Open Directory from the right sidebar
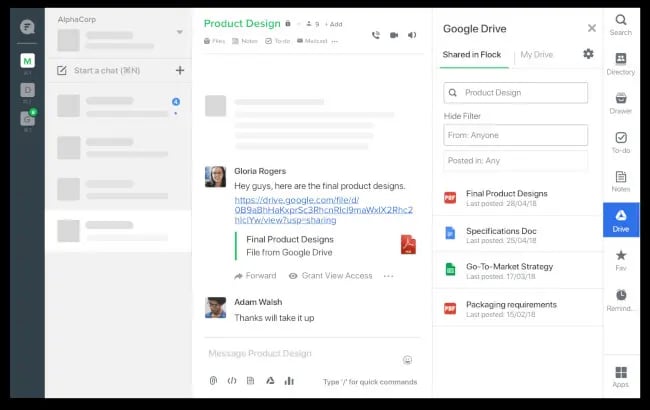Image resolution: width=650 pixels, height=410 pixels. pos(621,64)
